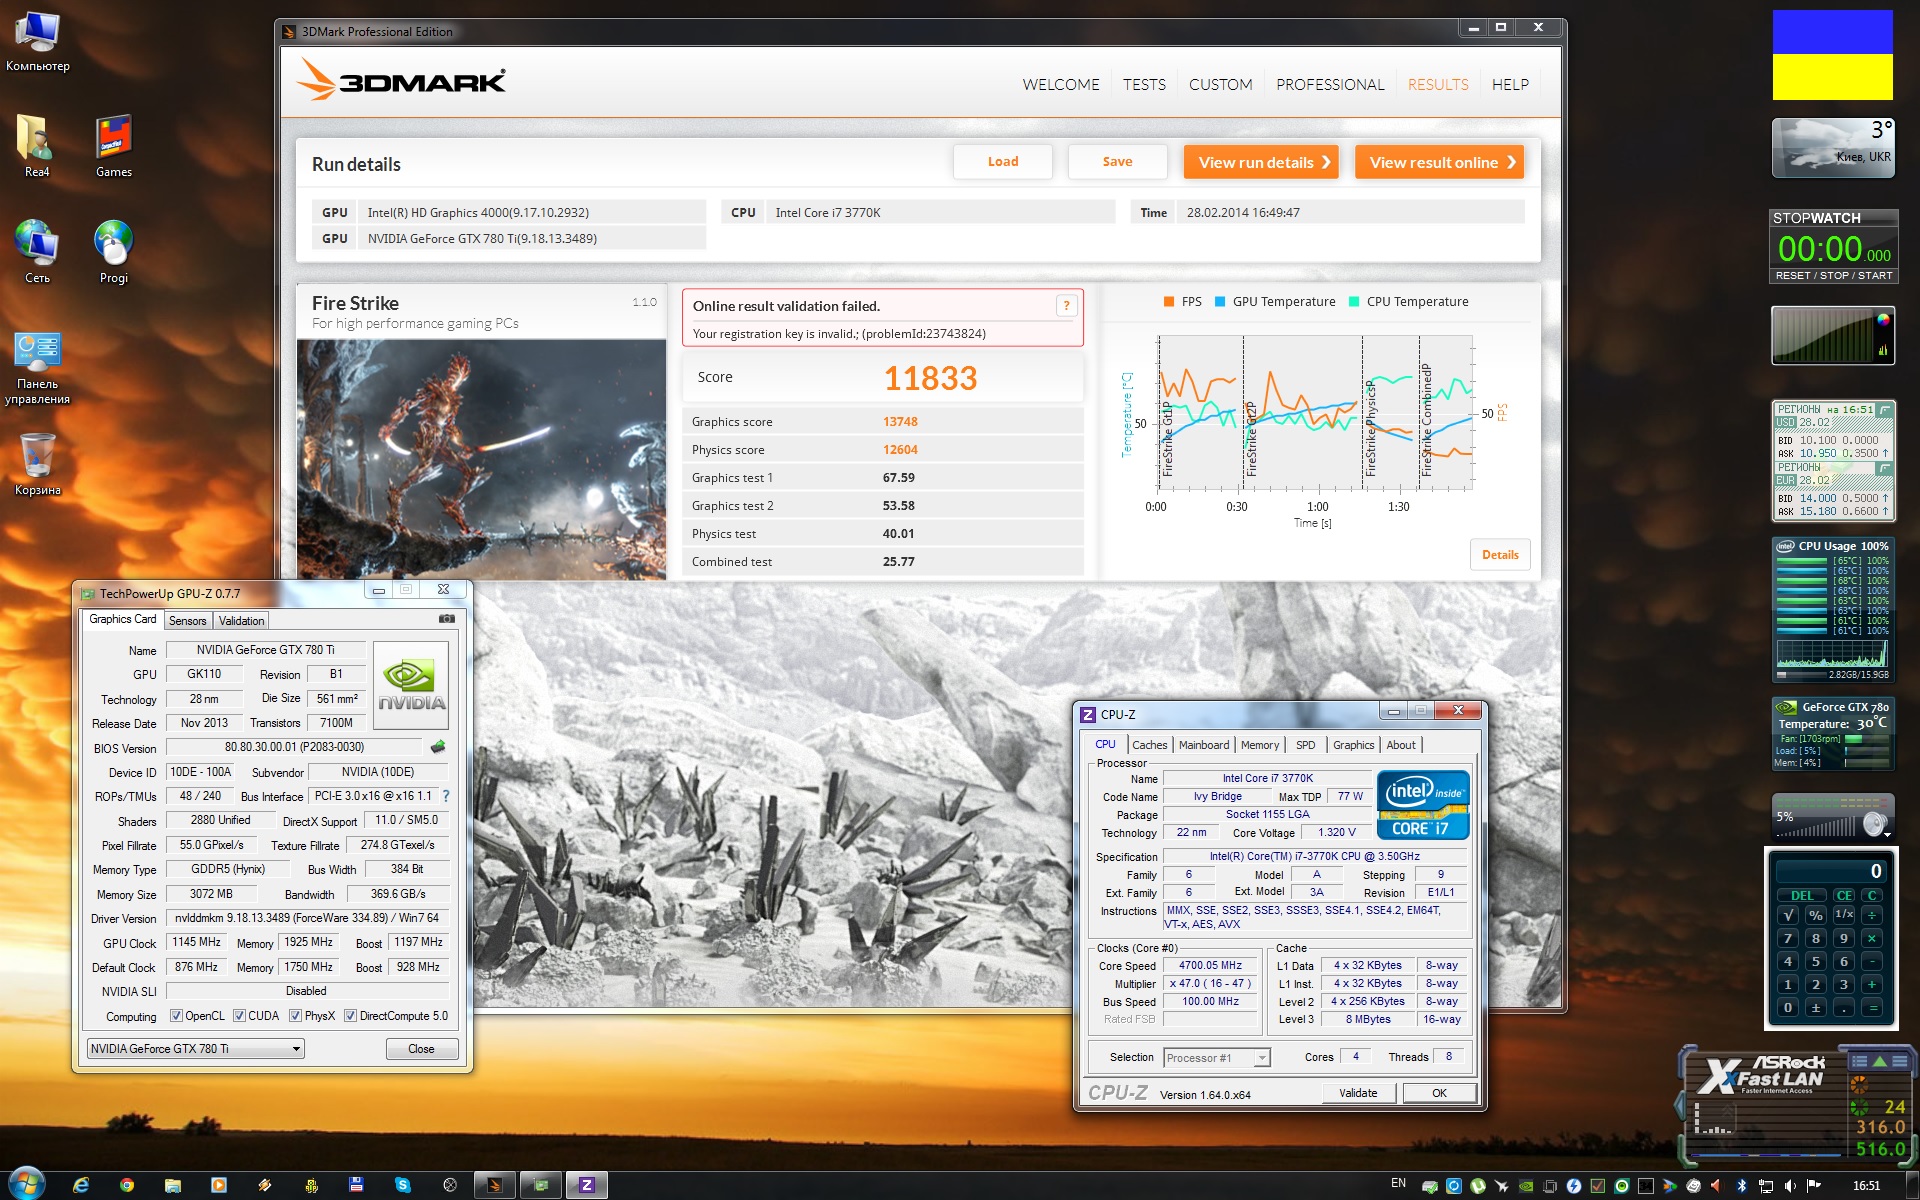Click the Chrome icon in the taskbar
Image resolution: width=1920 pixels, height=1200 pixels.
pos(127,1185)
